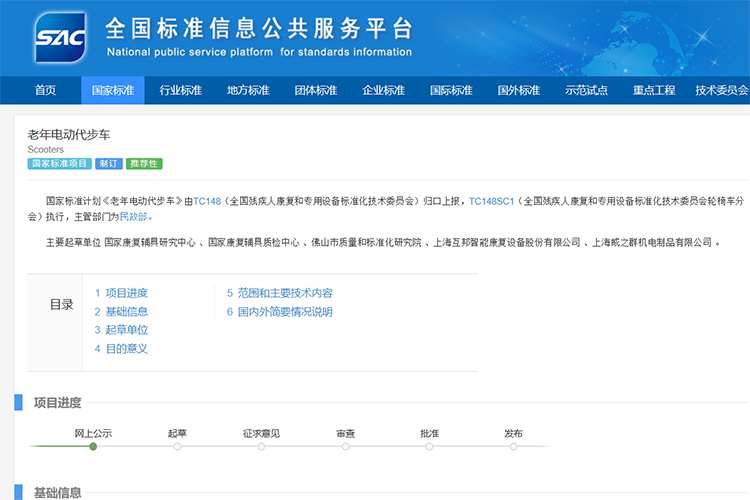Image resolution: width=750 pixels, height=500 pixels.
Task: Select the 国家标准 navigation tab
Action: (112, 90)
